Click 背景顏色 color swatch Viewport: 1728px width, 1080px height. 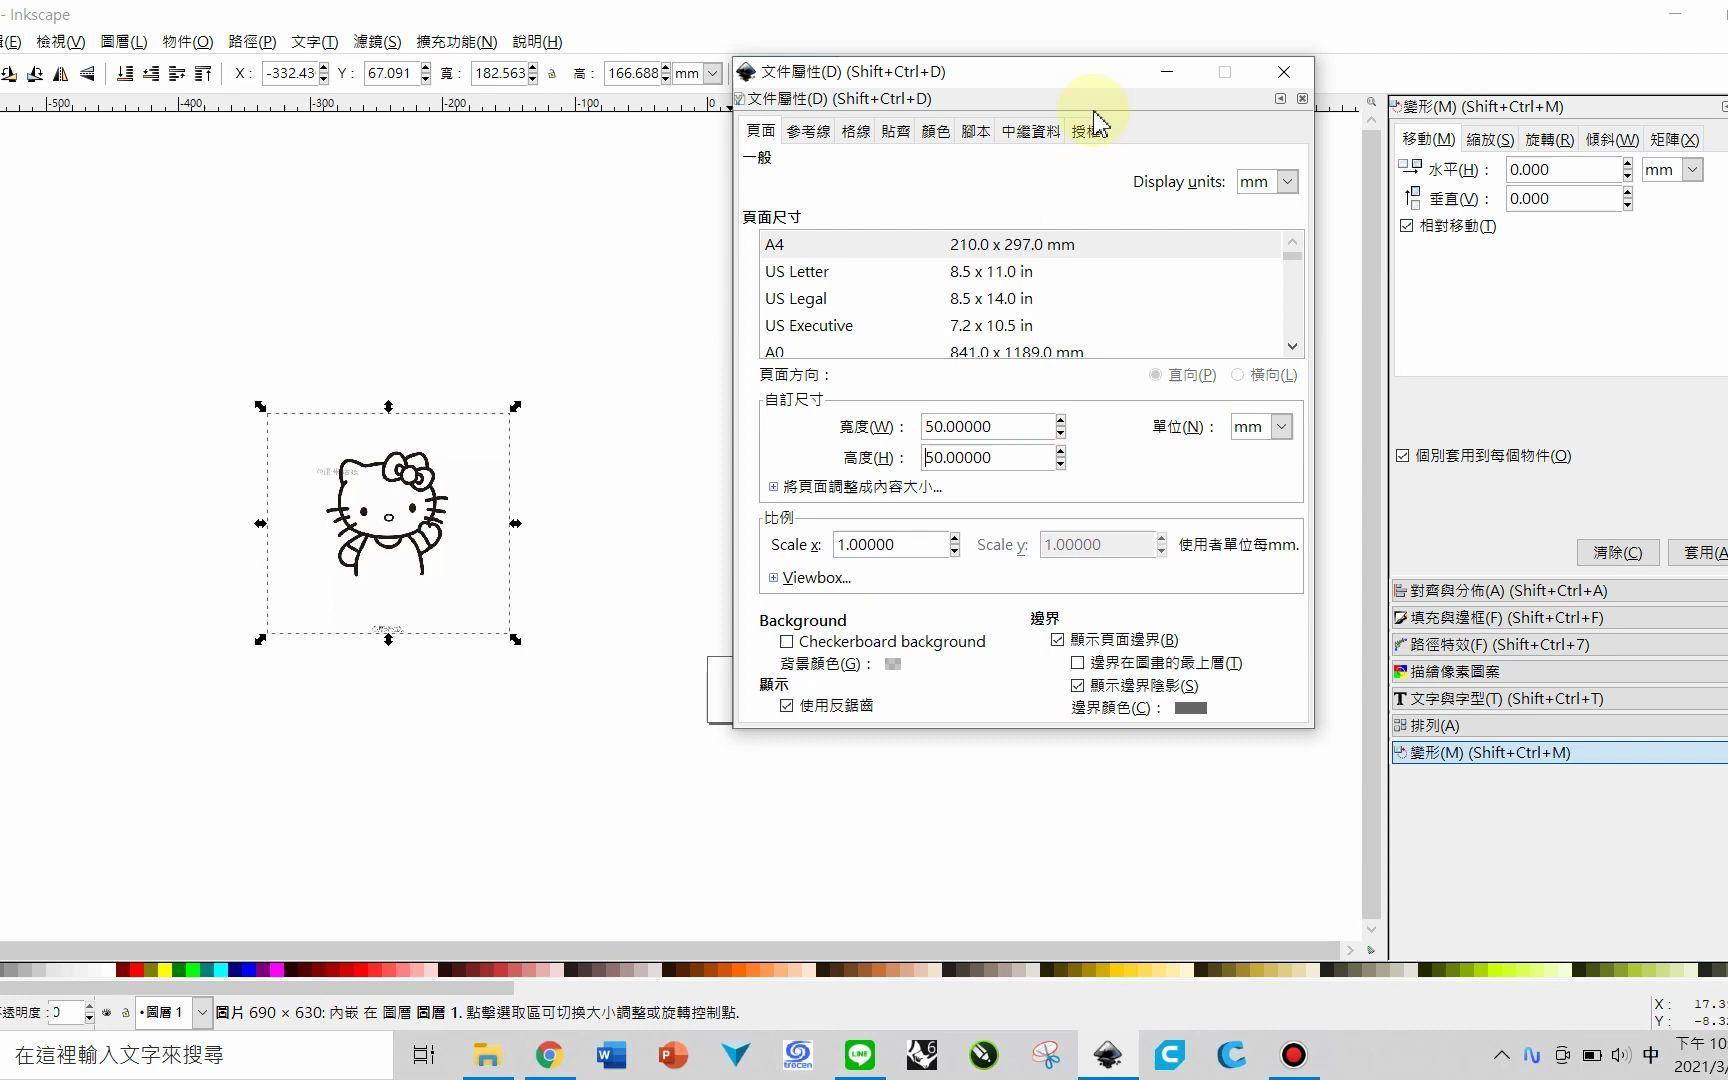(x=893, y=664)
